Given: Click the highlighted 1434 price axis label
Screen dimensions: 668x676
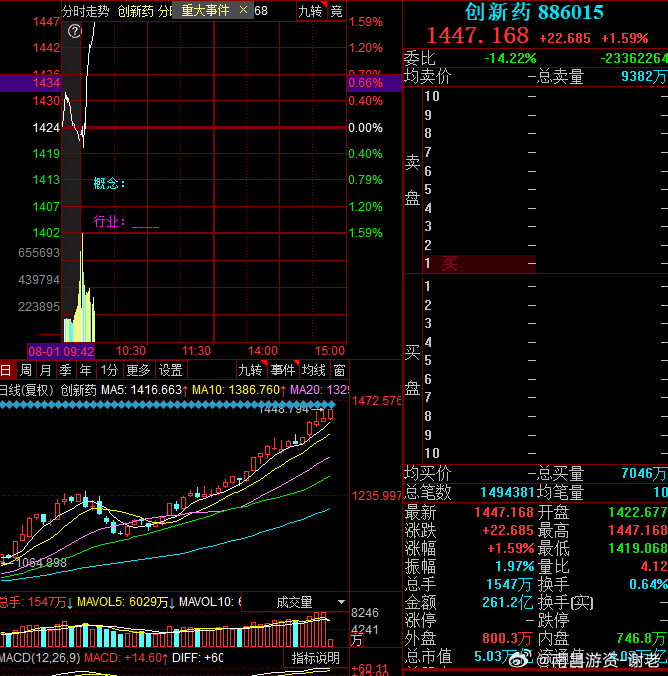Looking at the screenshot, I should tap(46, 82).
